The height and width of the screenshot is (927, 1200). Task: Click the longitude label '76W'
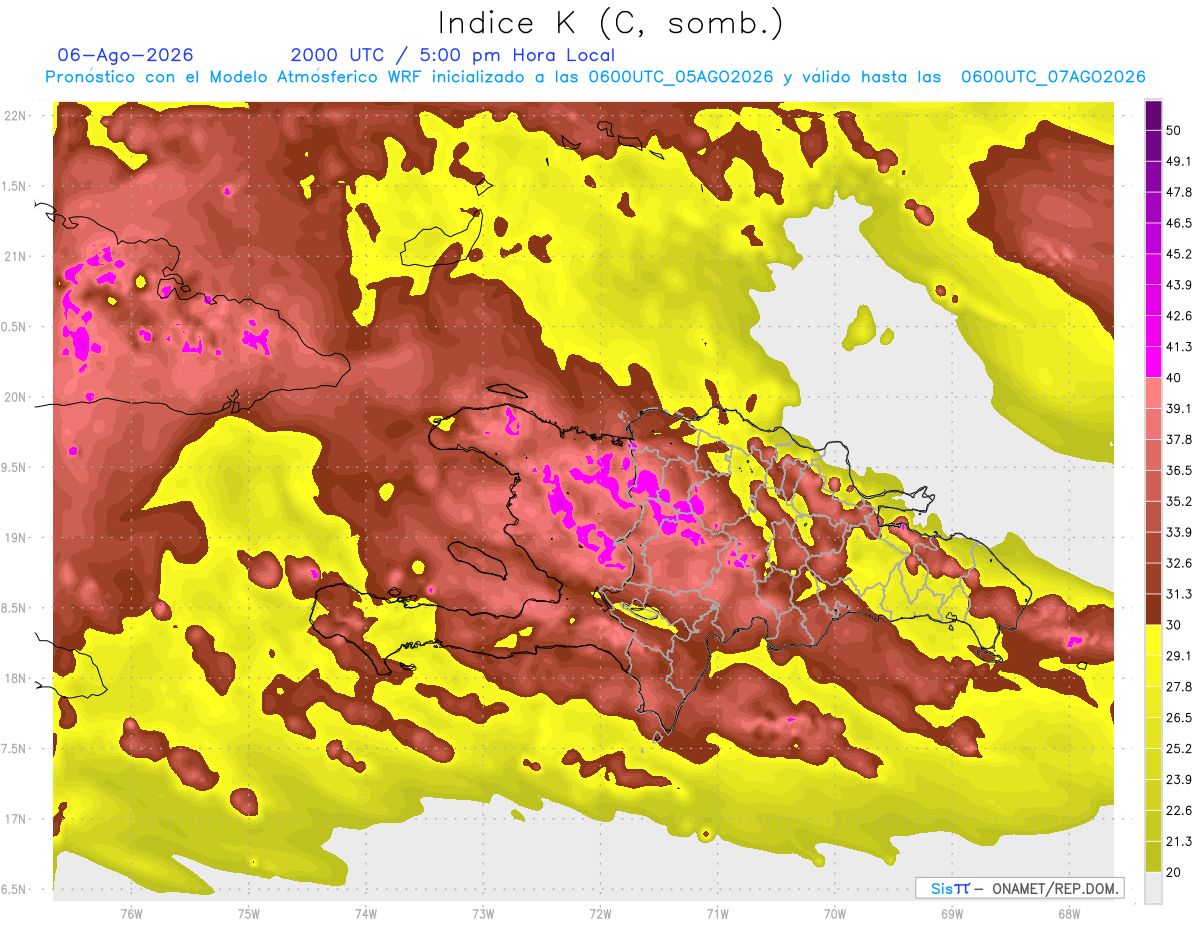(131, 913)
